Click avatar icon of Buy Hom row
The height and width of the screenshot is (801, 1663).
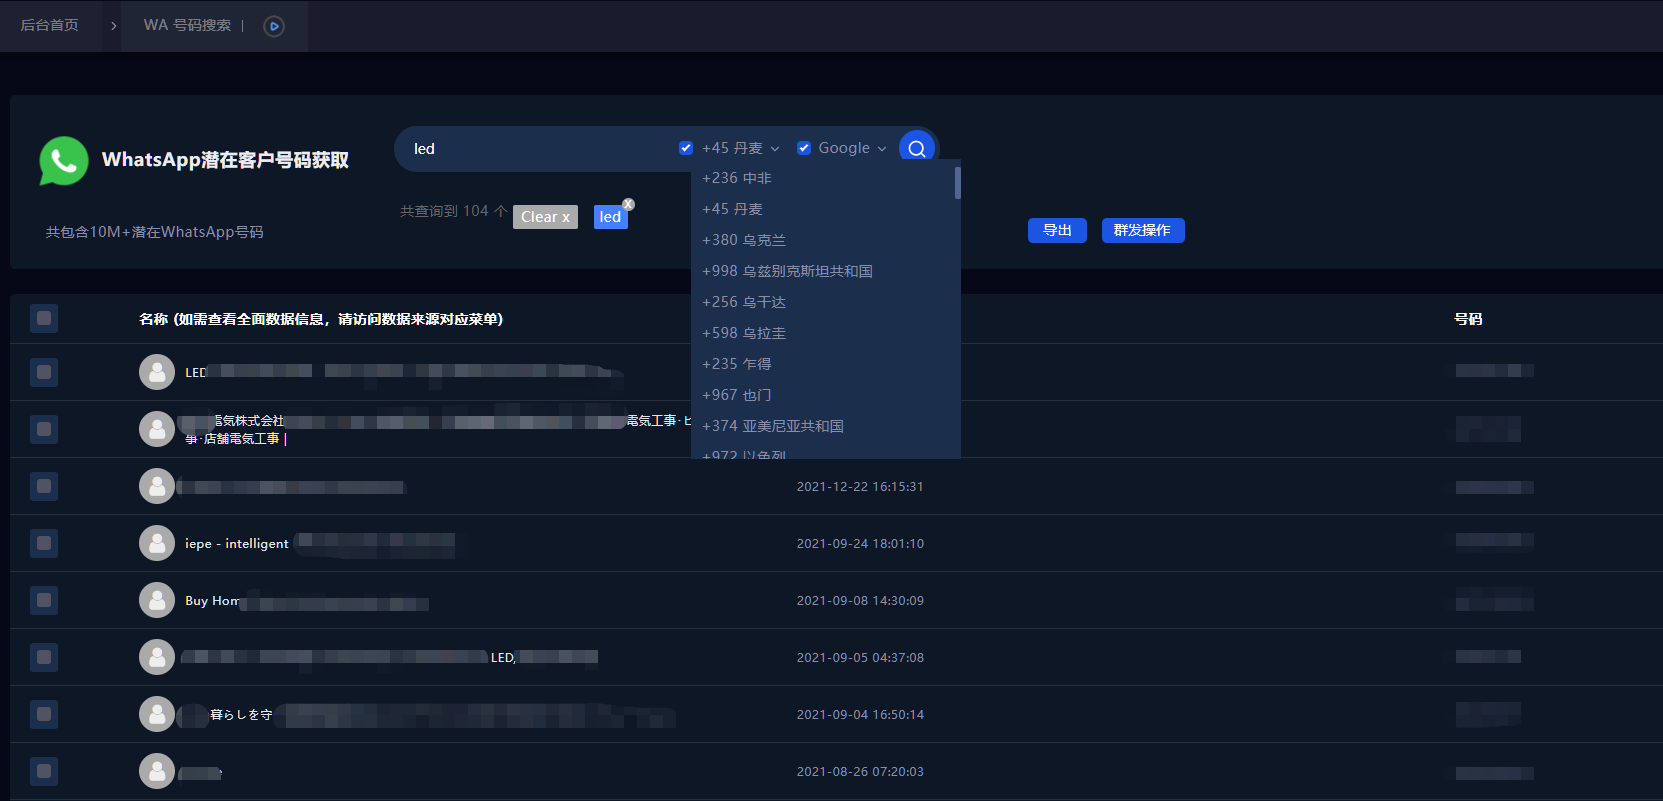(157, 600)
